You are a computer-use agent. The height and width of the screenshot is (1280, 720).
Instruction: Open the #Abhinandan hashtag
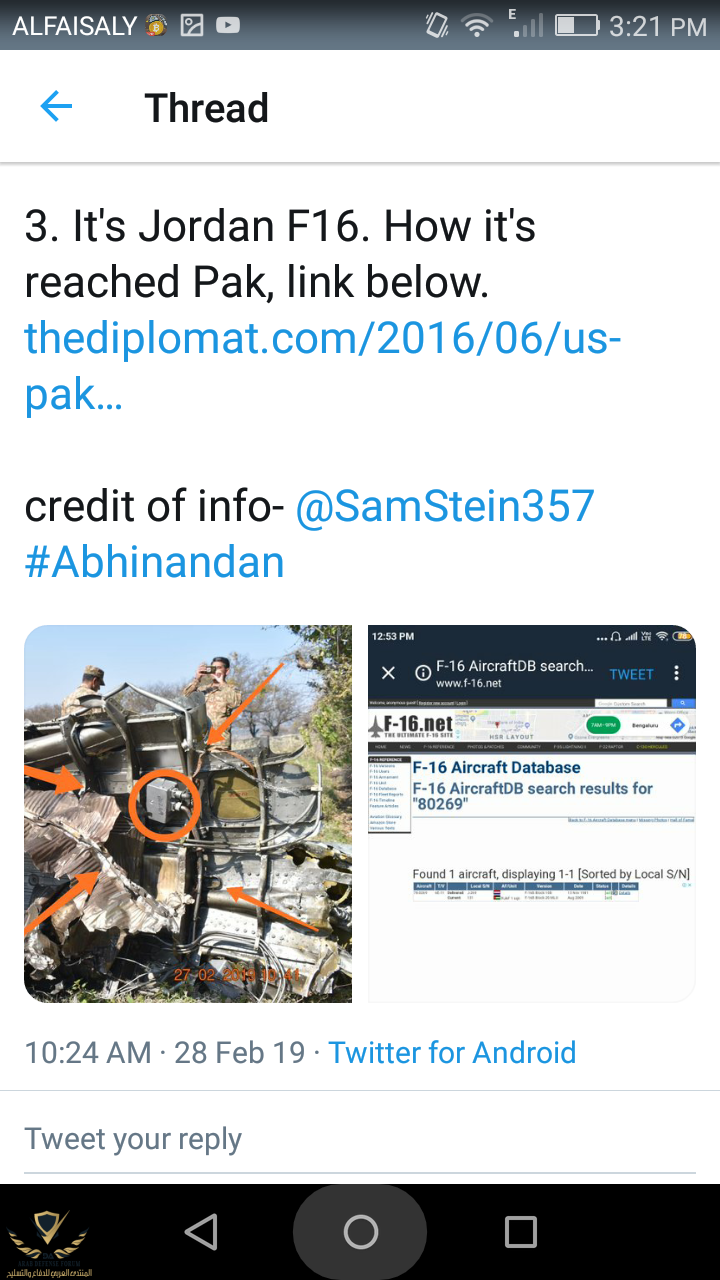click(155, 563)
